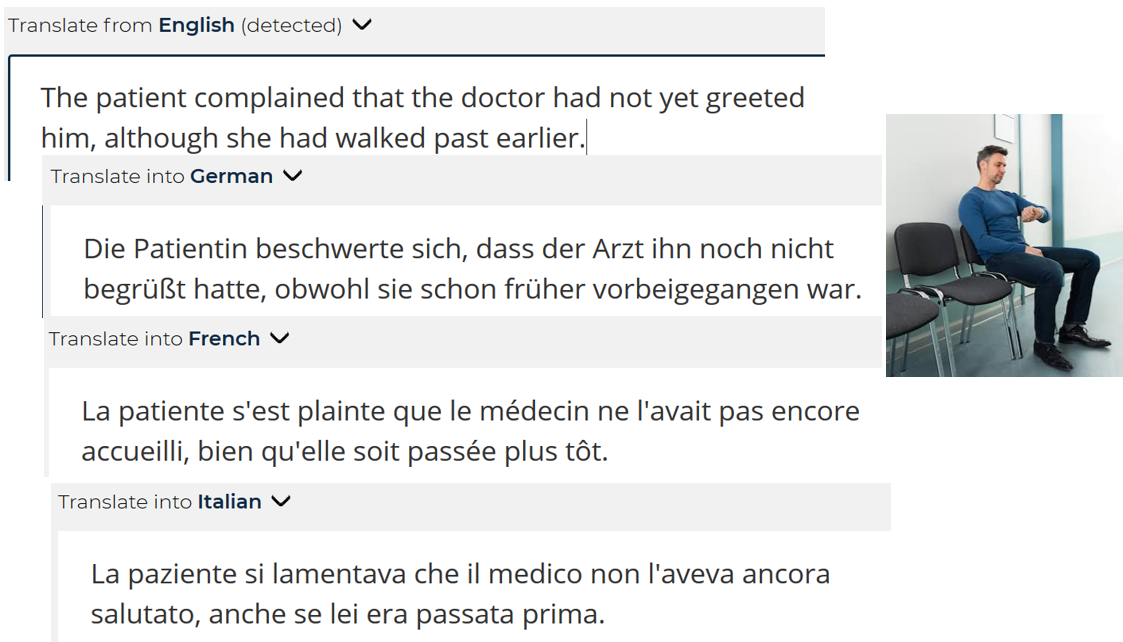Expand the German target language chevron
1123x642 pixels.
coord(293,176)
